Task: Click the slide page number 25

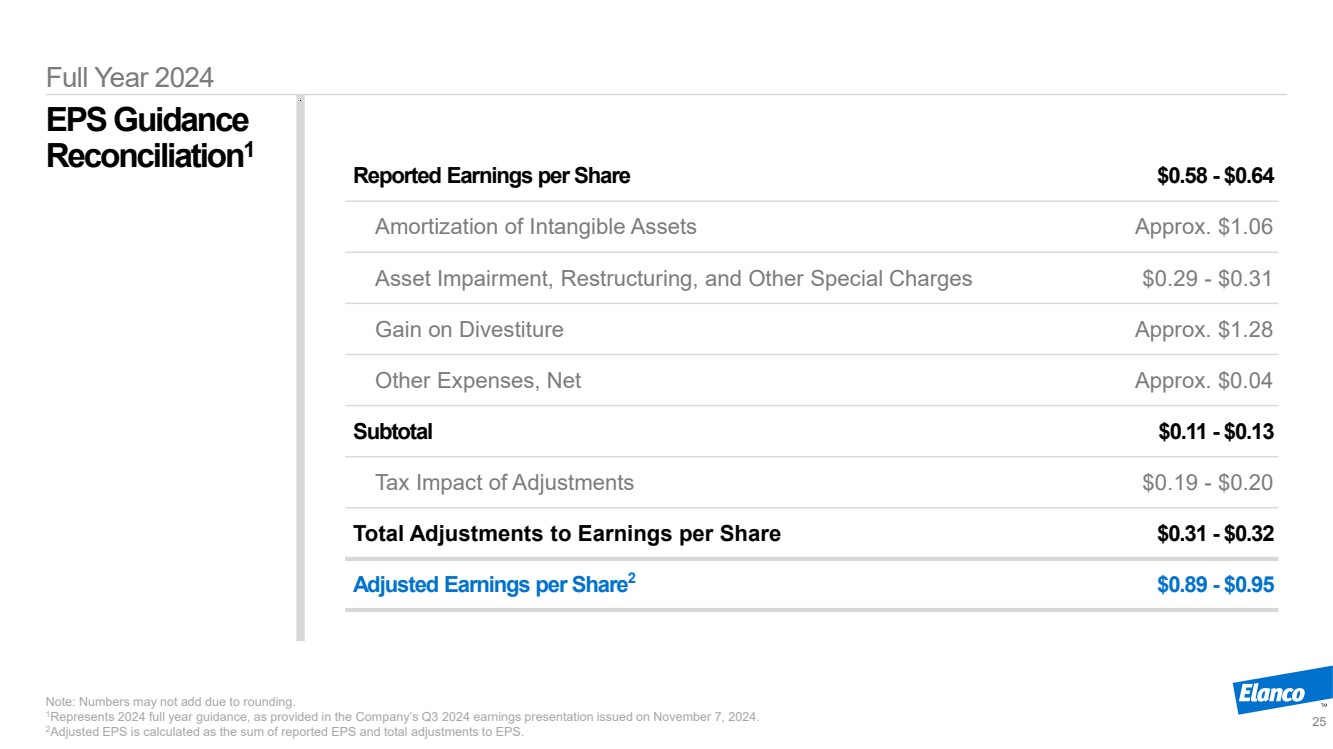Action: click(1318, 722)
